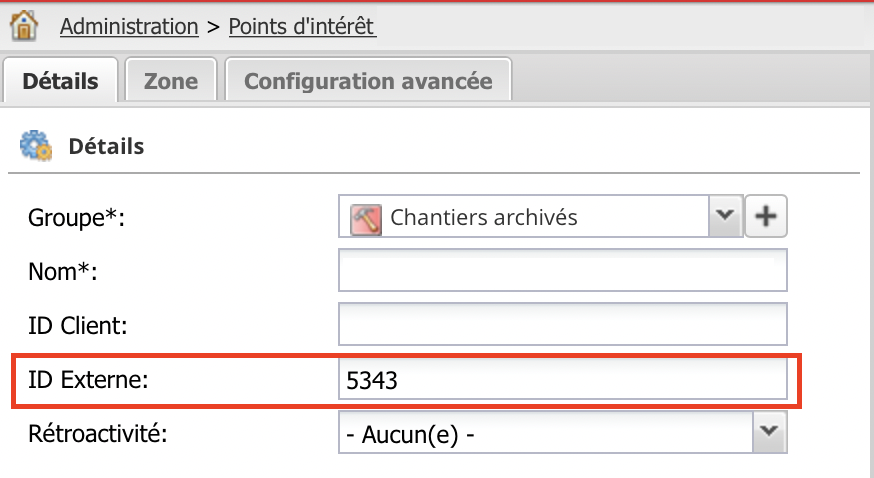Image resolution: width=874 pixels, height=478 pixels.
Task: Click into the Nom text field
Action: coord(564,270)
